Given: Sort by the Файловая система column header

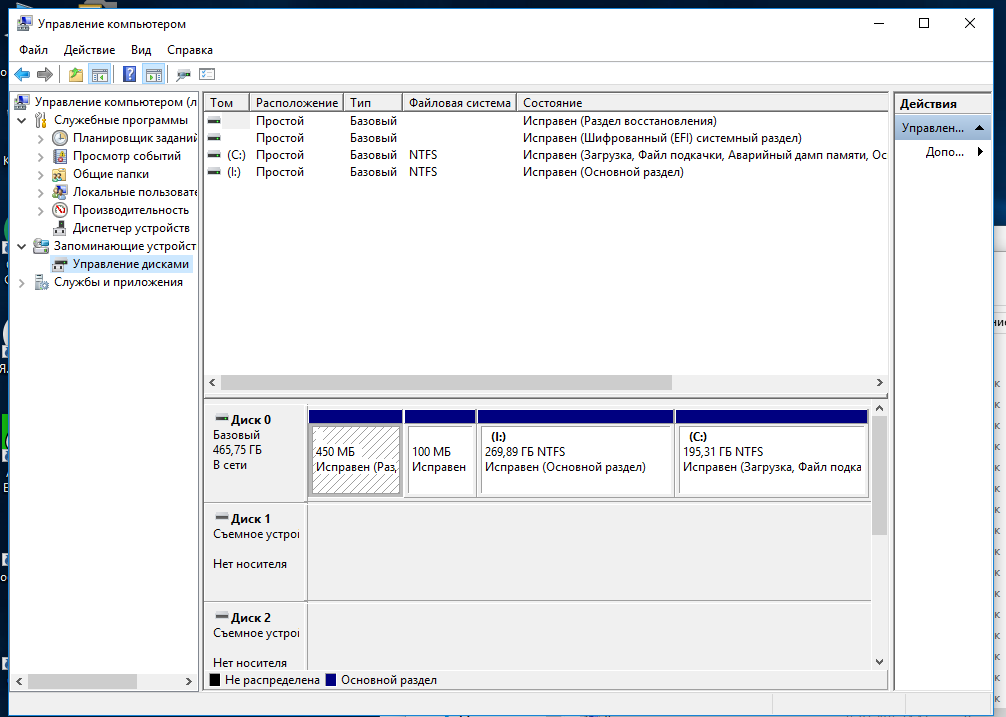Looking at the screenshot, I should coord(460,103).
